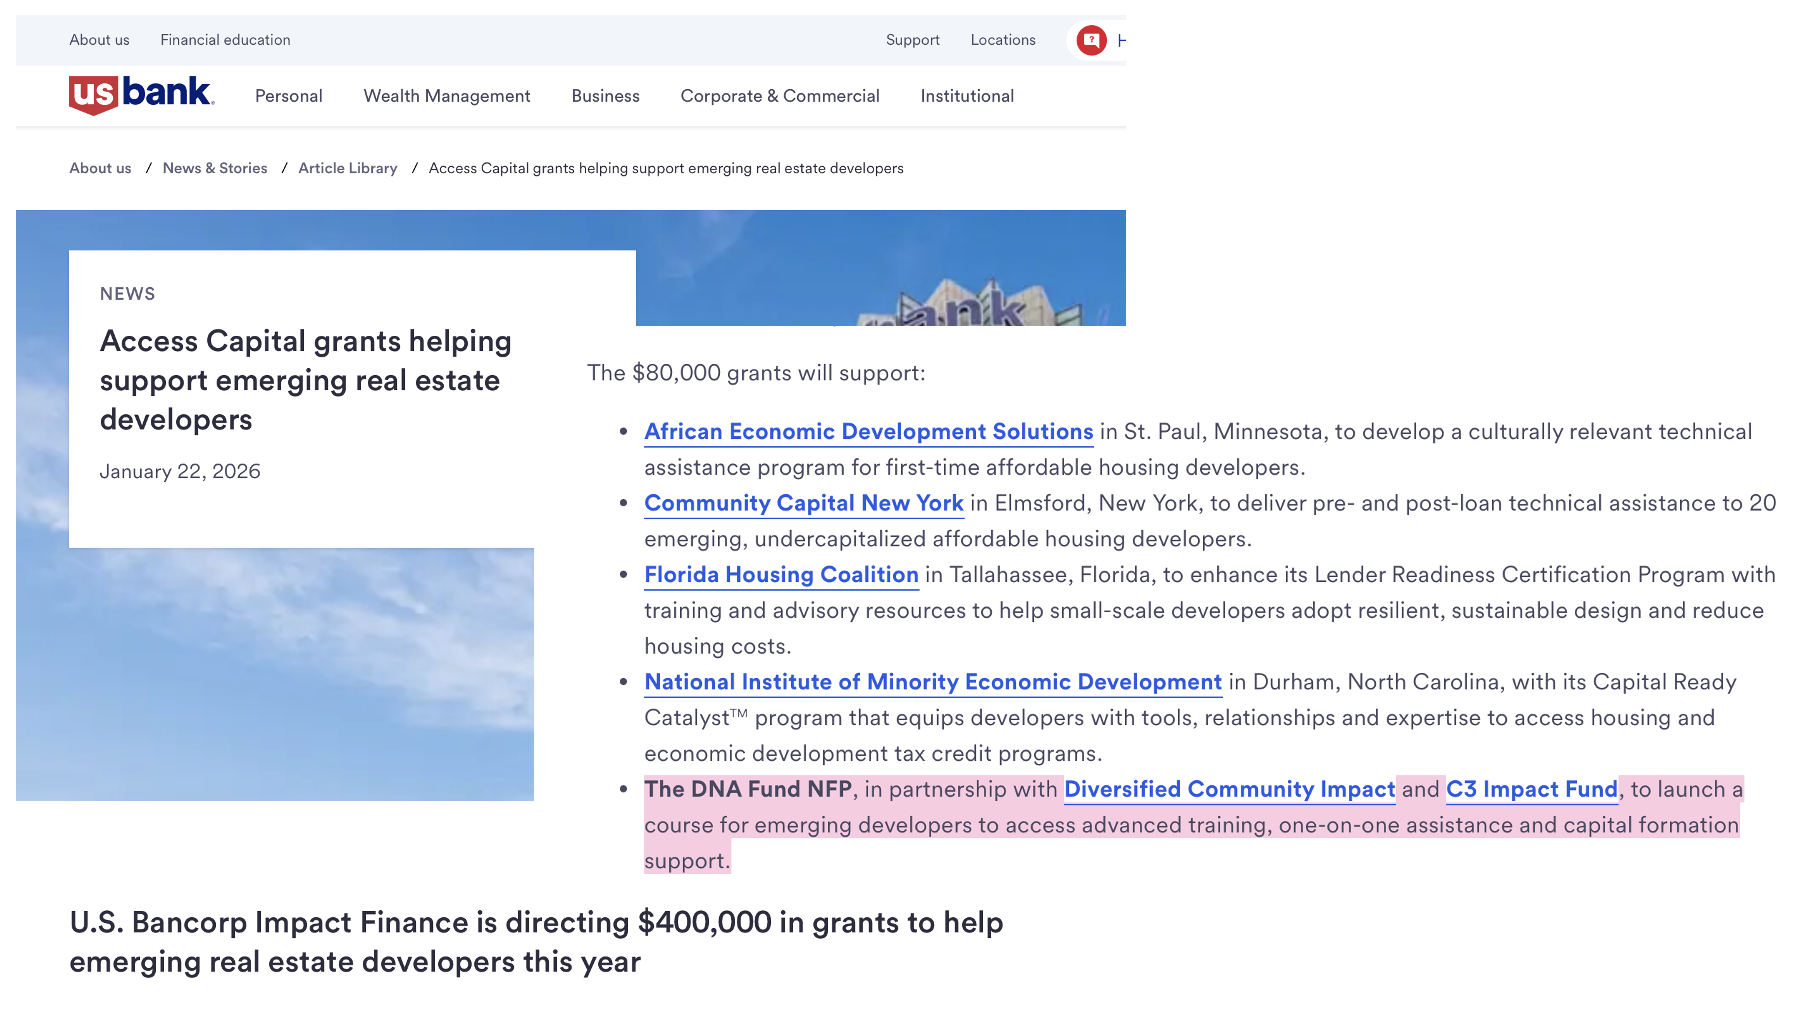Open Wealth Management menu
The image size is (1810, 1036).
pyautogui.click(x=447, y=96)
